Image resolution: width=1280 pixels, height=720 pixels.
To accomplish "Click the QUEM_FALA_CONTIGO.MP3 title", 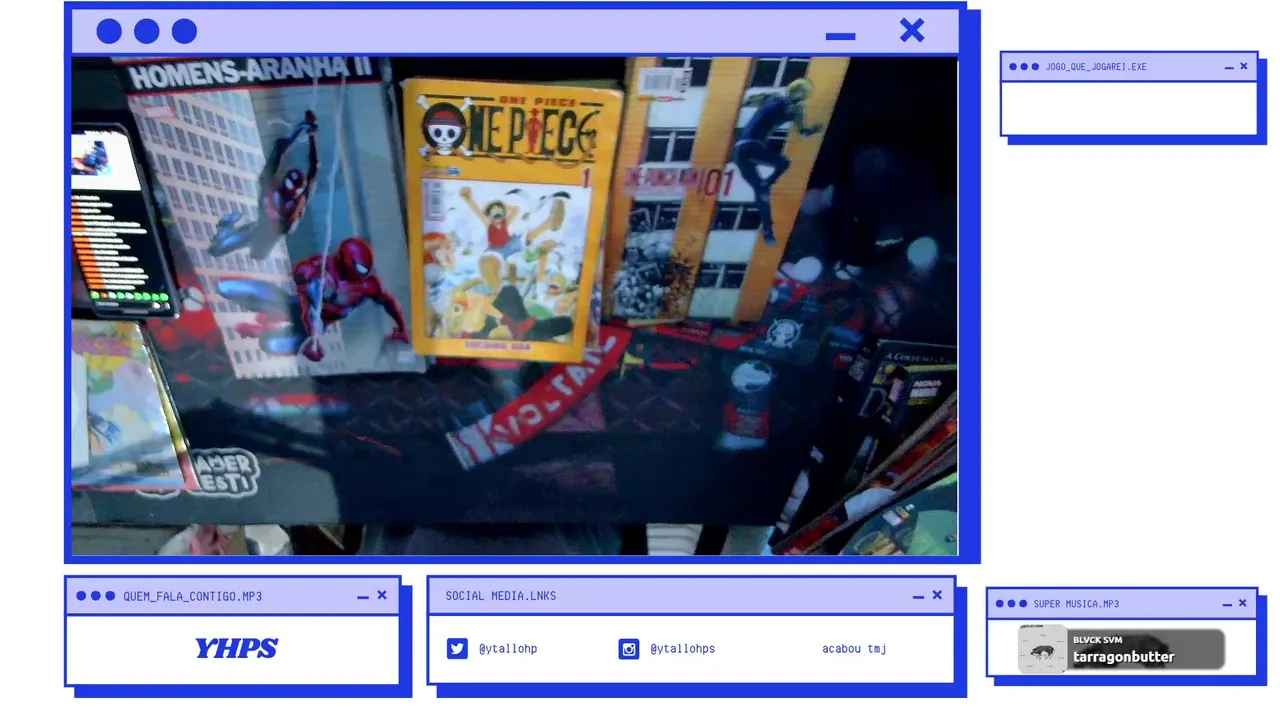I will (x=193, y=596).
